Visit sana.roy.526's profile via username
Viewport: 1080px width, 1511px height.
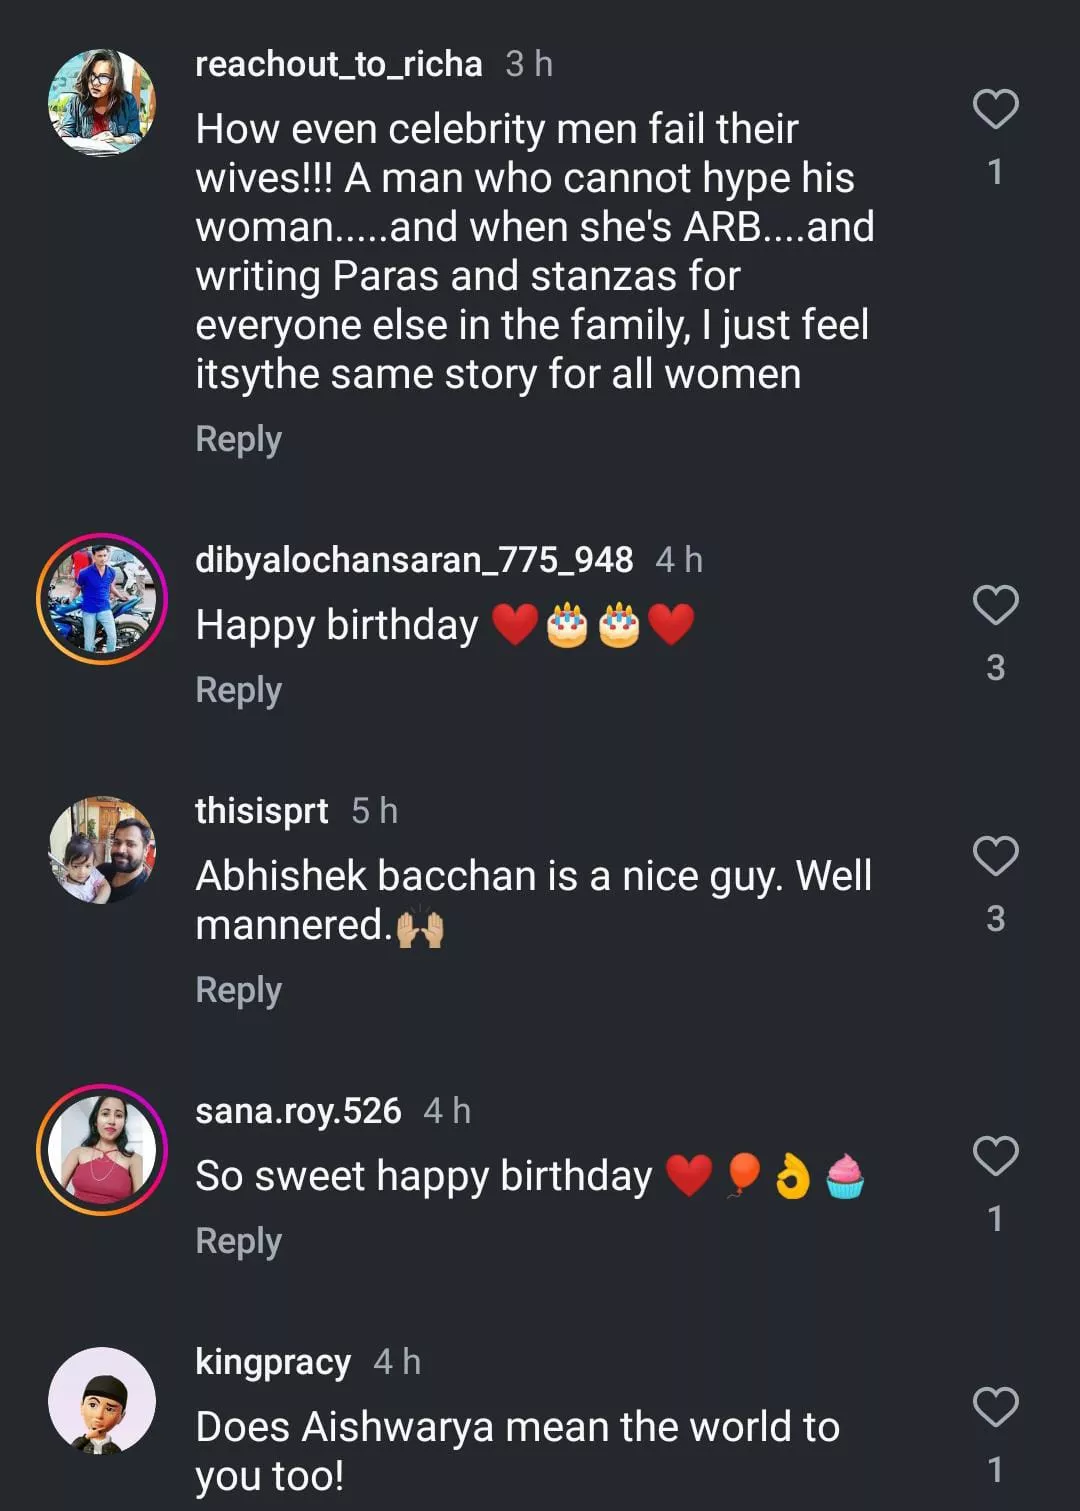click(298, 1111)
